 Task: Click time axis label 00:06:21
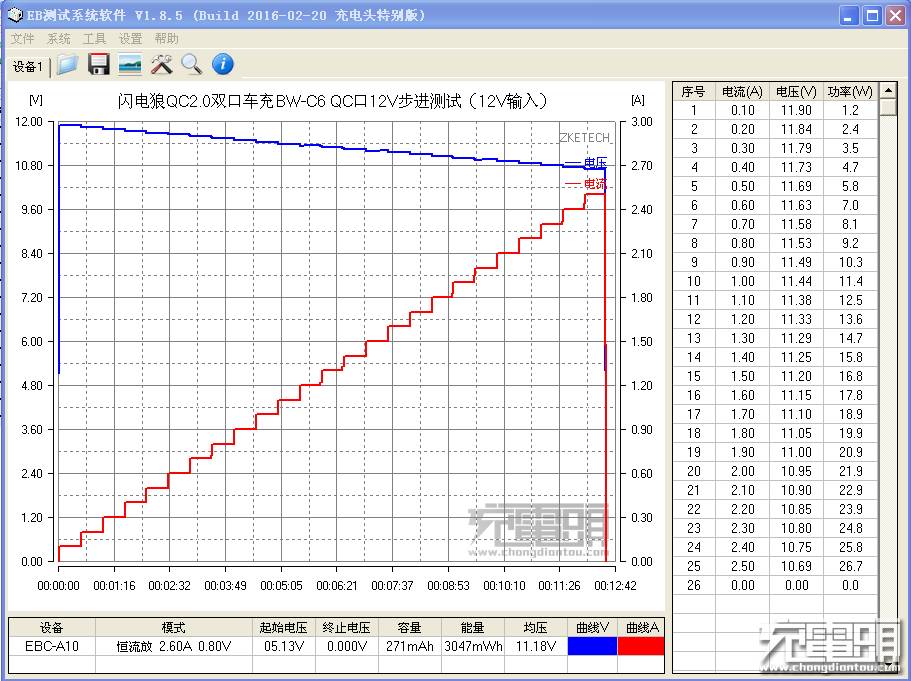(x=336, y=586)
